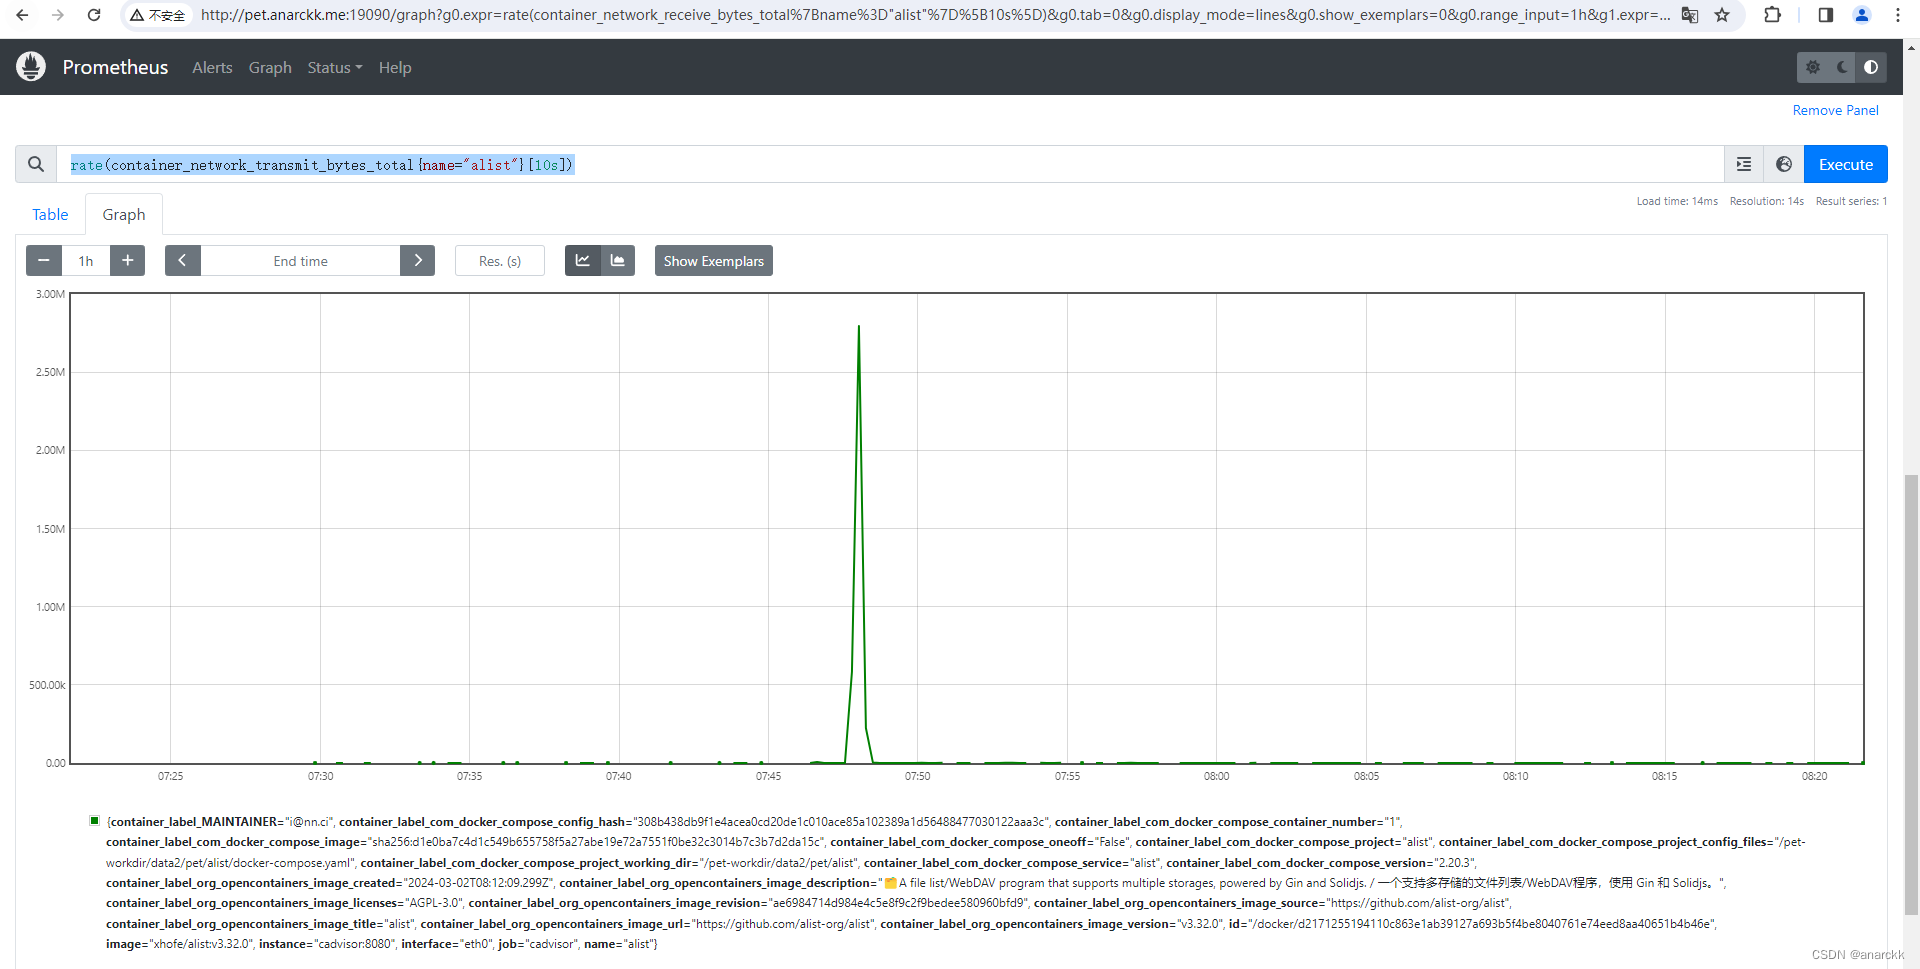Click the traffic spike peak on graph
Screen dimensions: 1920x969
pyautogui.click(x=858, y=328)
